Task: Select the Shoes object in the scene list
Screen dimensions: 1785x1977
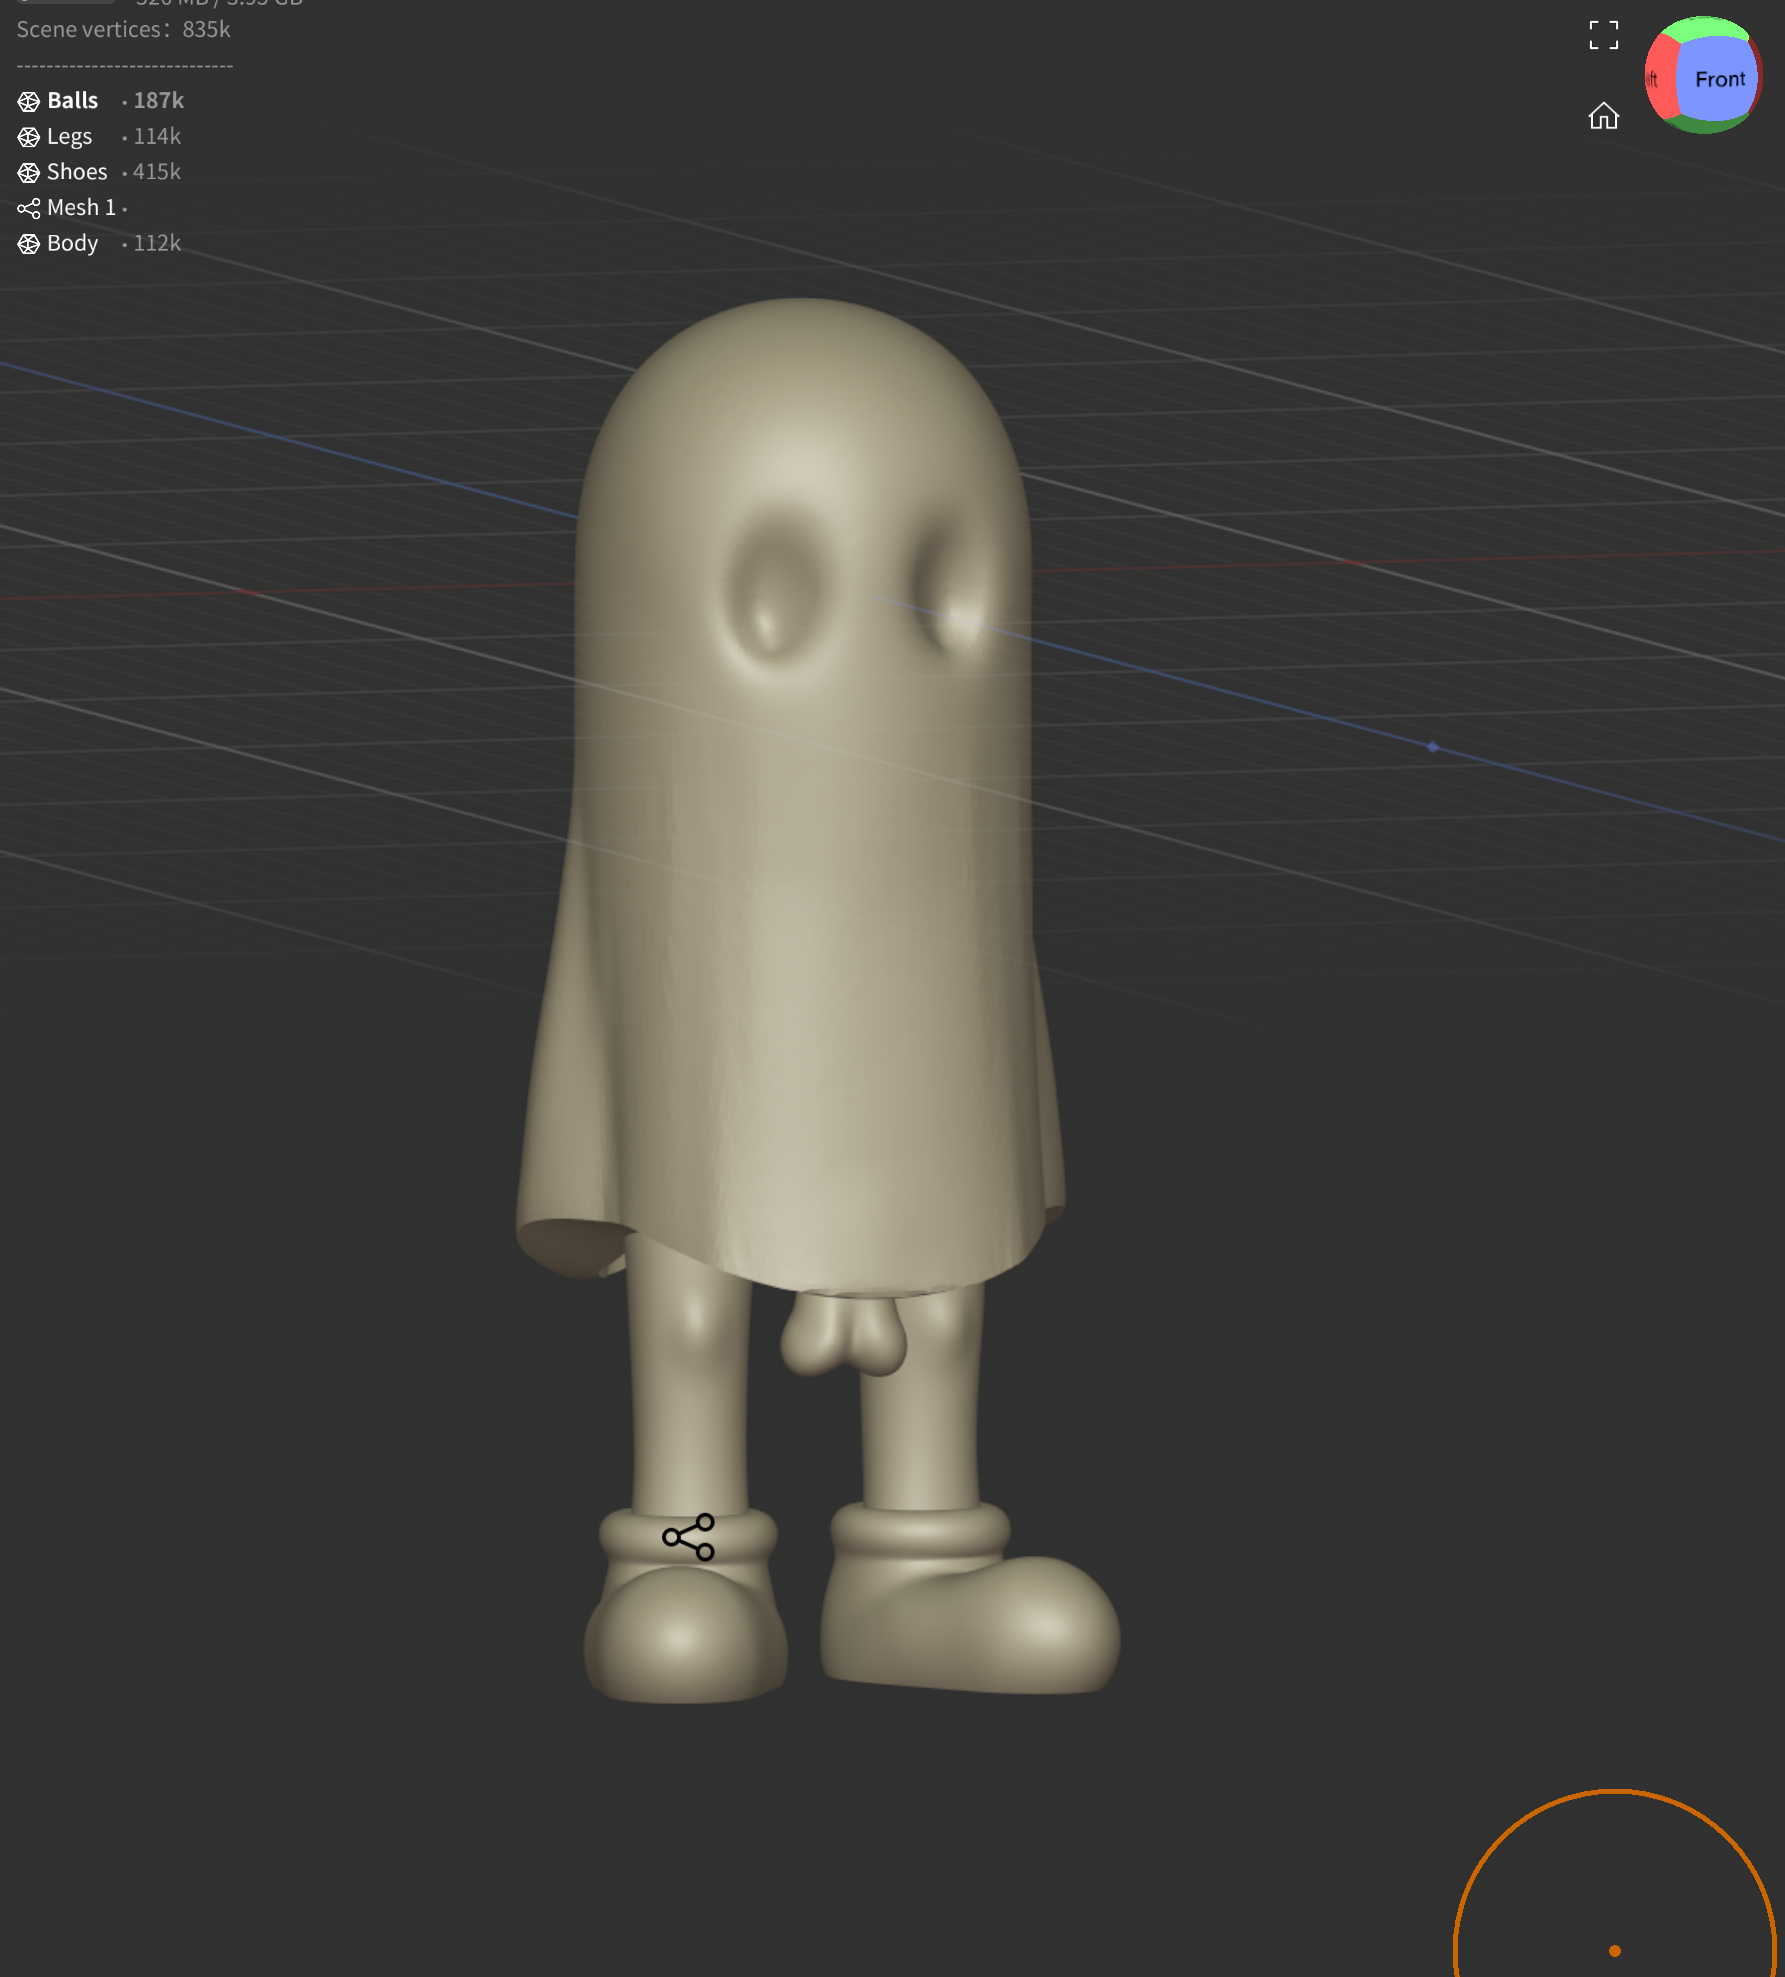Action: 77,172
